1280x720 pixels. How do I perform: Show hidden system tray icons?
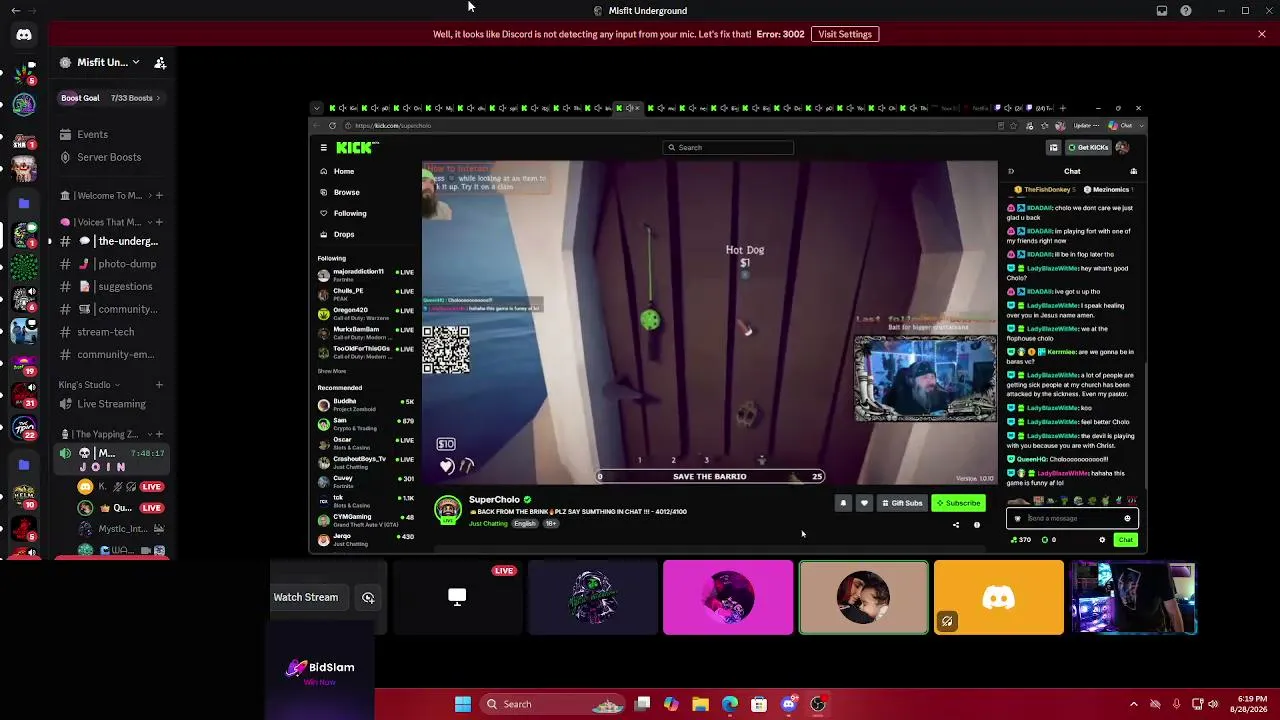1133,704
